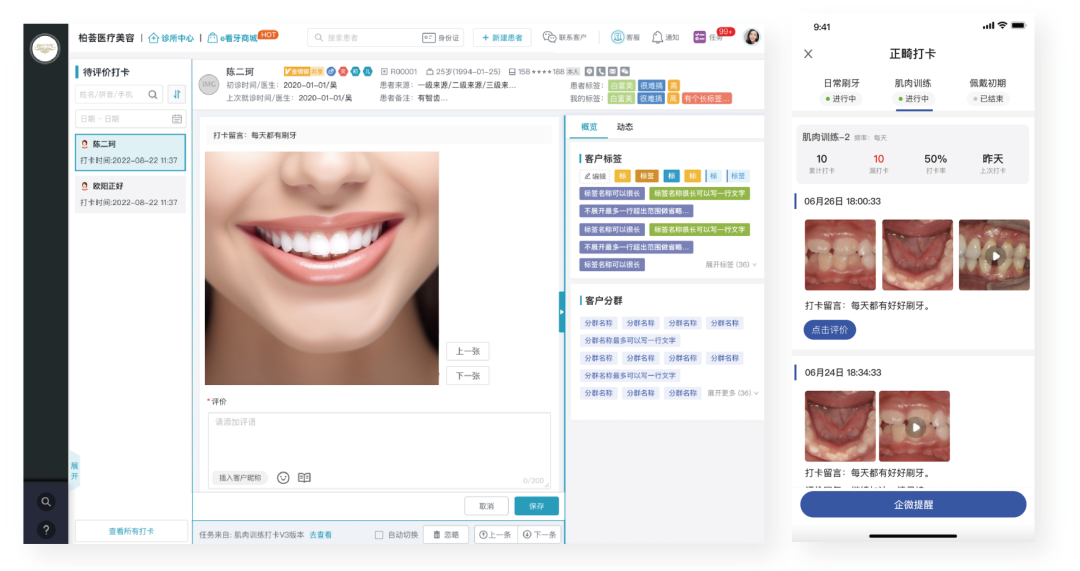This screenshot has width=1080, height=571.
Task: Close the 正畸打卡 mobile panel
Action: (x=808, y=54)
